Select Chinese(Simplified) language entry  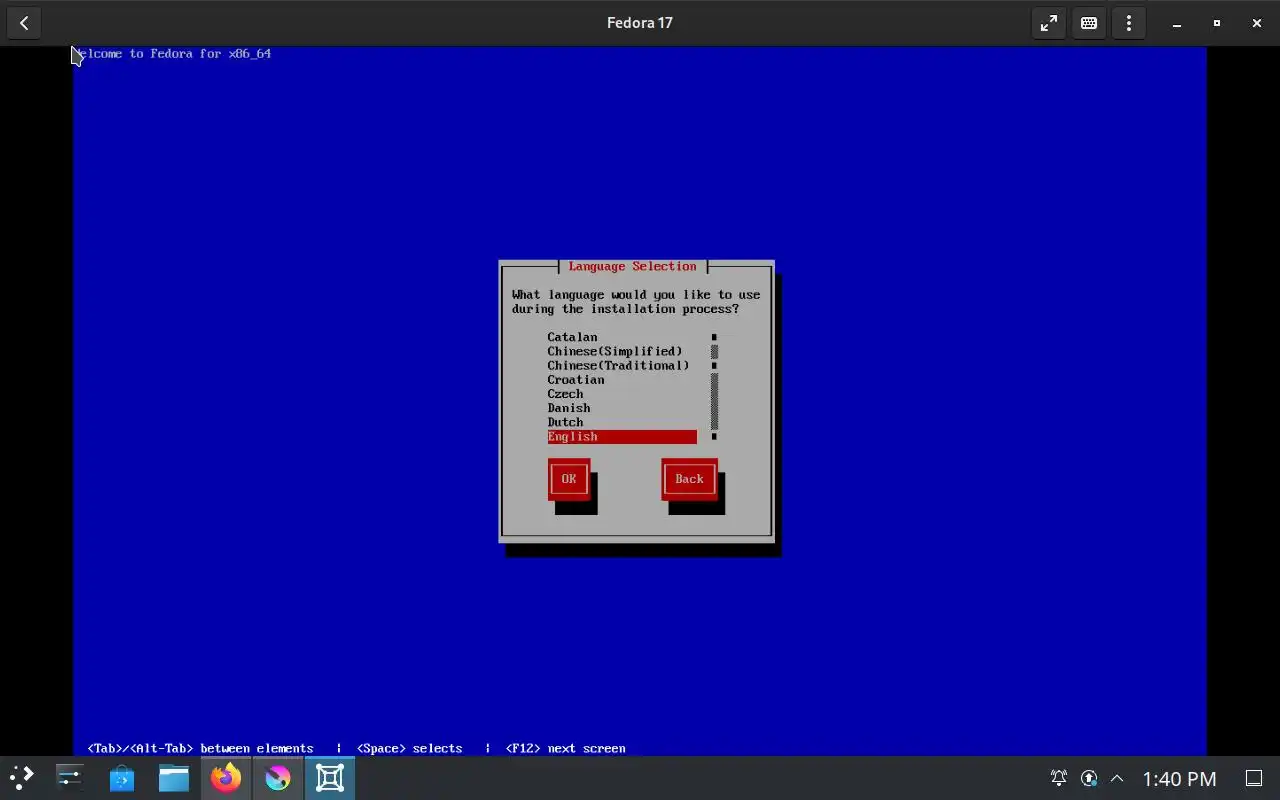[622, 351]
